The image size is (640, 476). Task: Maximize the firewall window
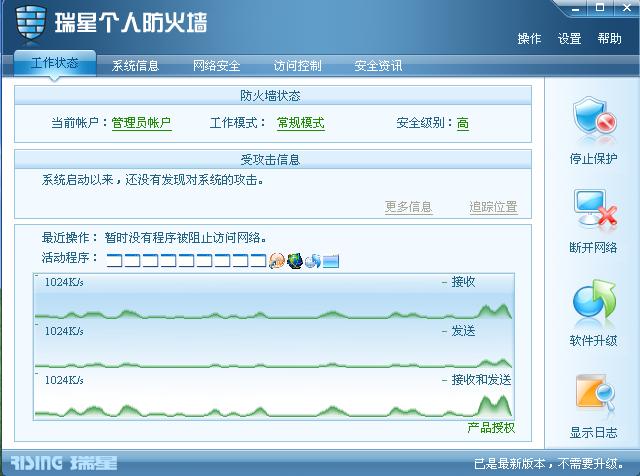(600, 8)
